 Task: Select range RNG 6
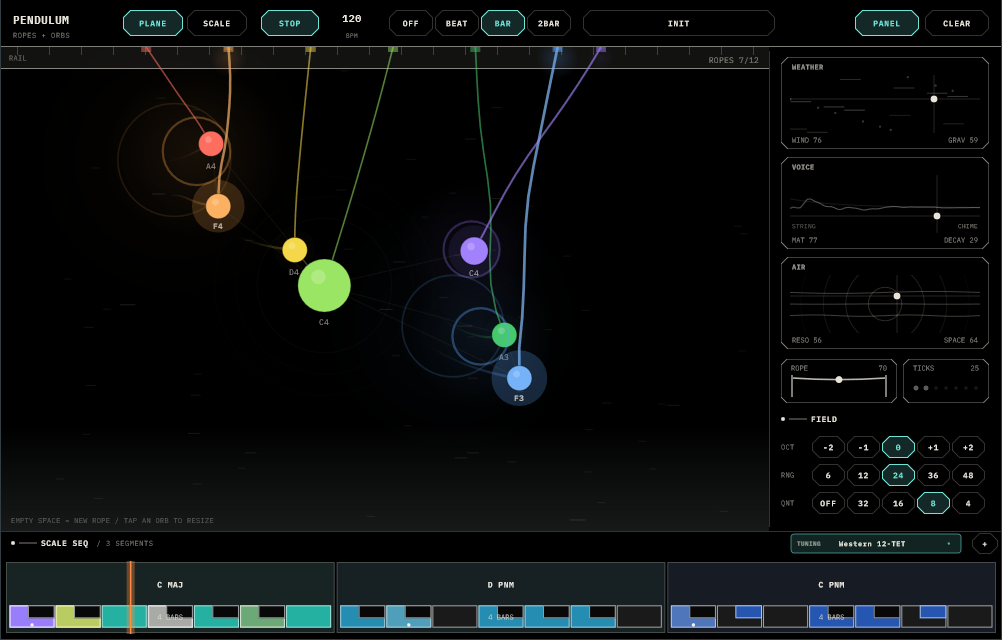click(828, 475)
